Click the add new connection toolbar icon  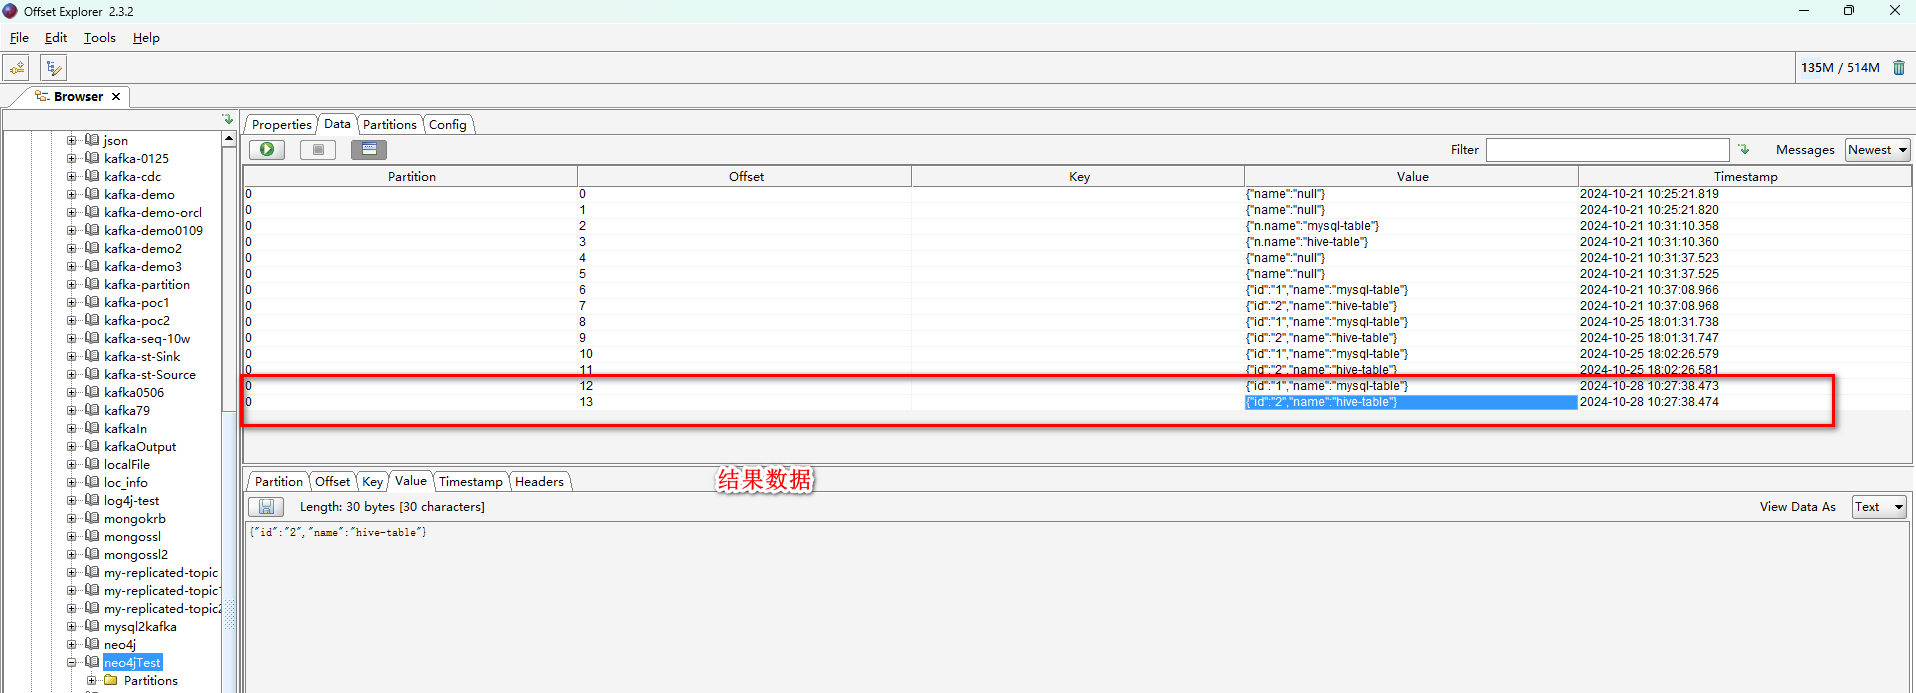tap(17, 68)
